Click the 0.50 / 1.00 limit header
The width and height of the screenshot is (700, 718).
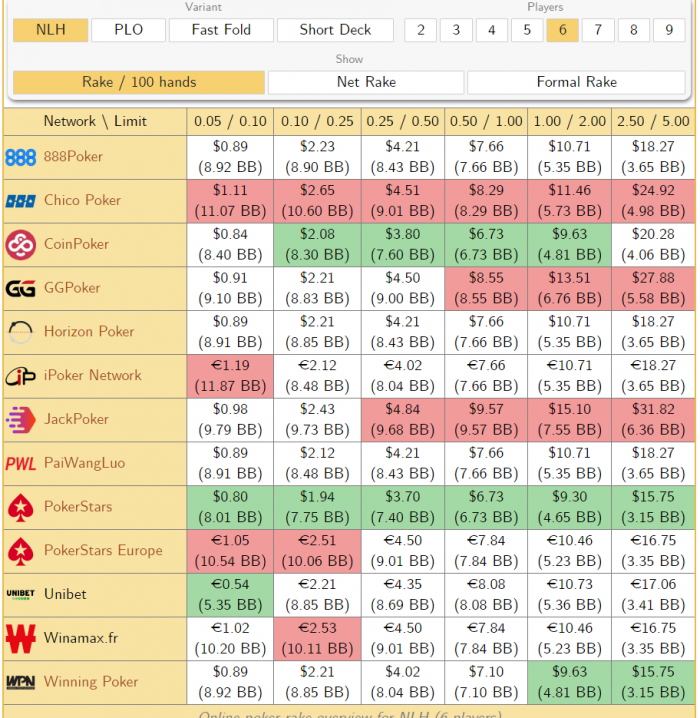coord(486,122)
